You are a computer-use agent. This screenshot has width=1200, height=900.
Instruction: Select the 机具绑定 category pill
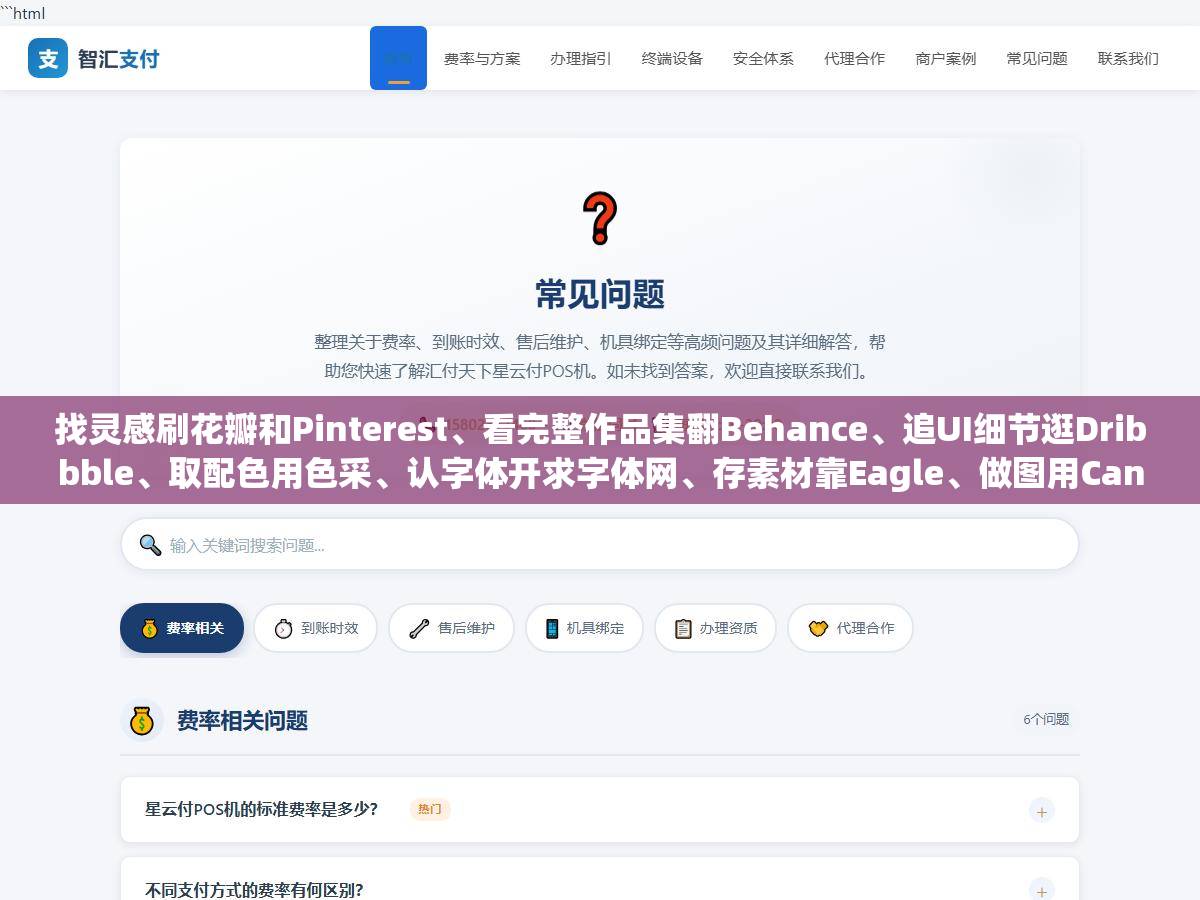[584, 628]
